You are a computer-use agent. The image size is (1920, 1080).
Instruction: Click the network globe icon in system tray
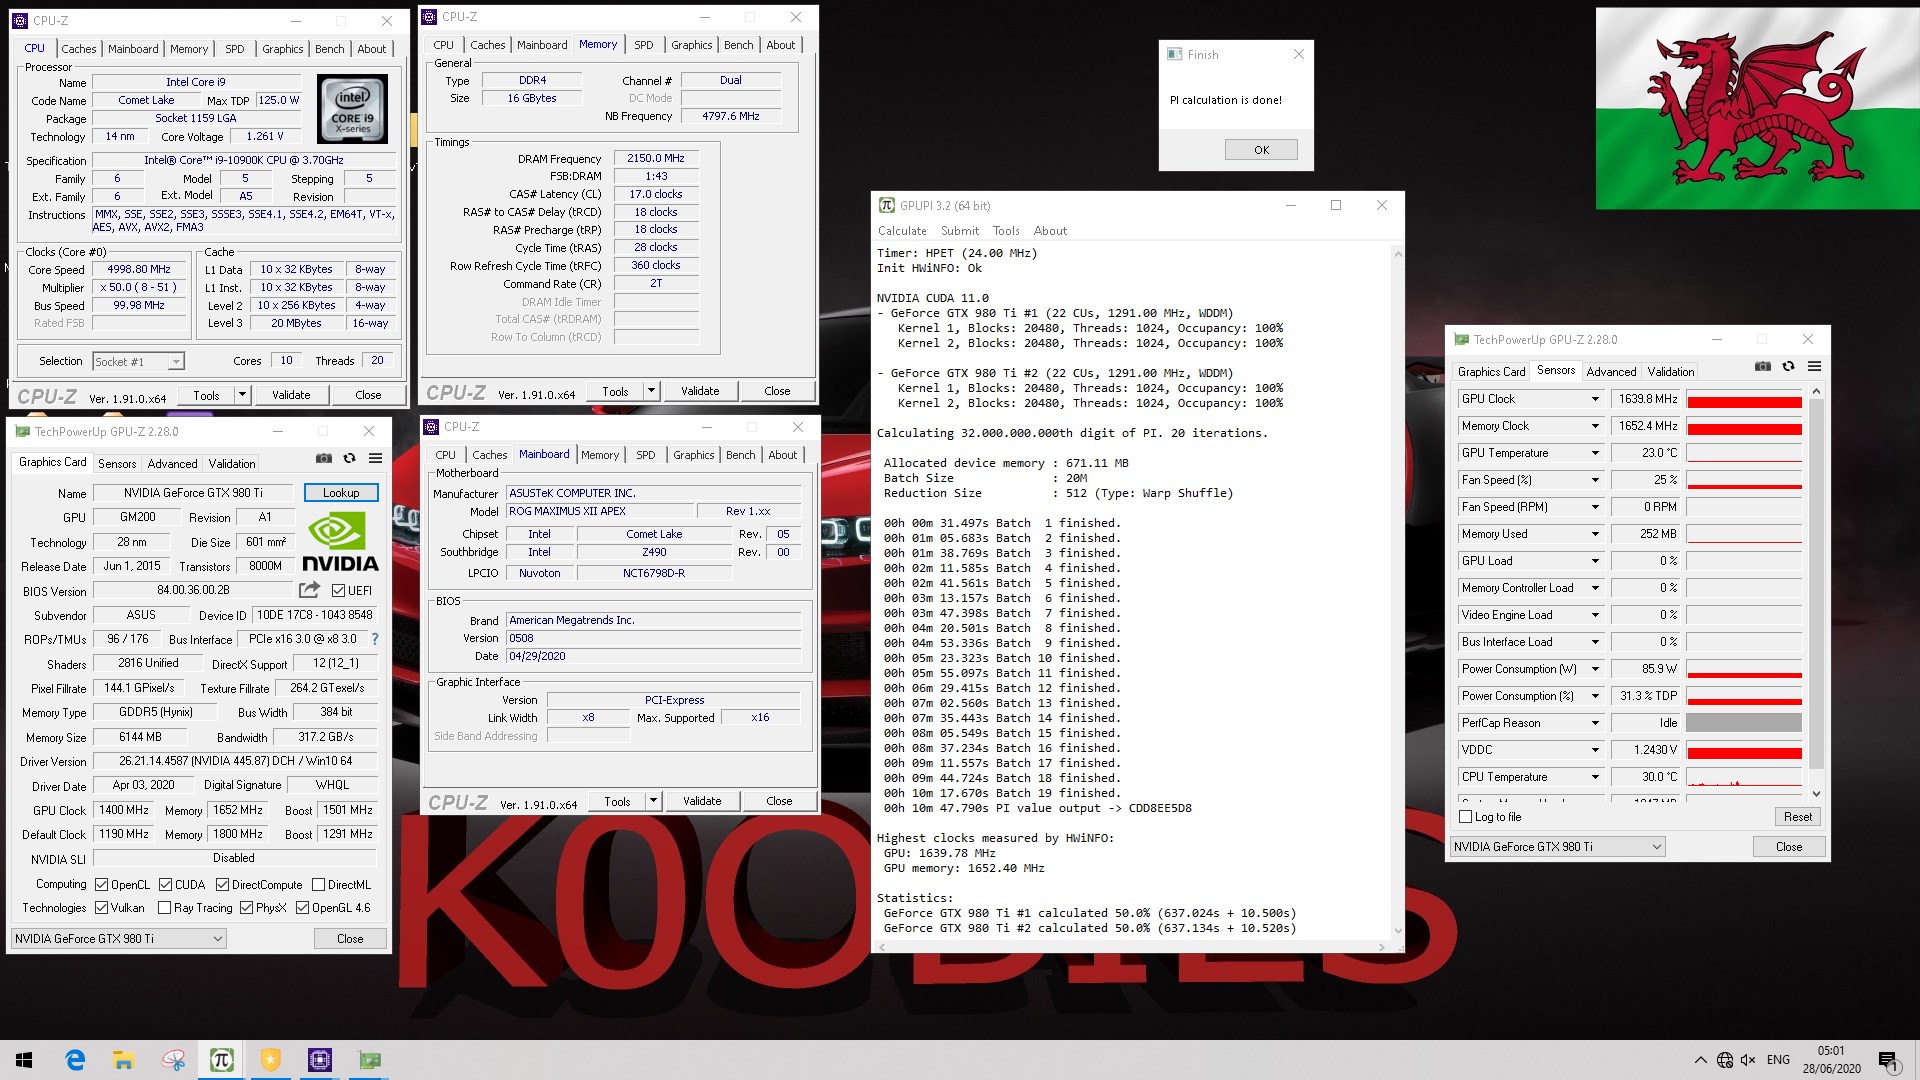pos(1725,1060)
